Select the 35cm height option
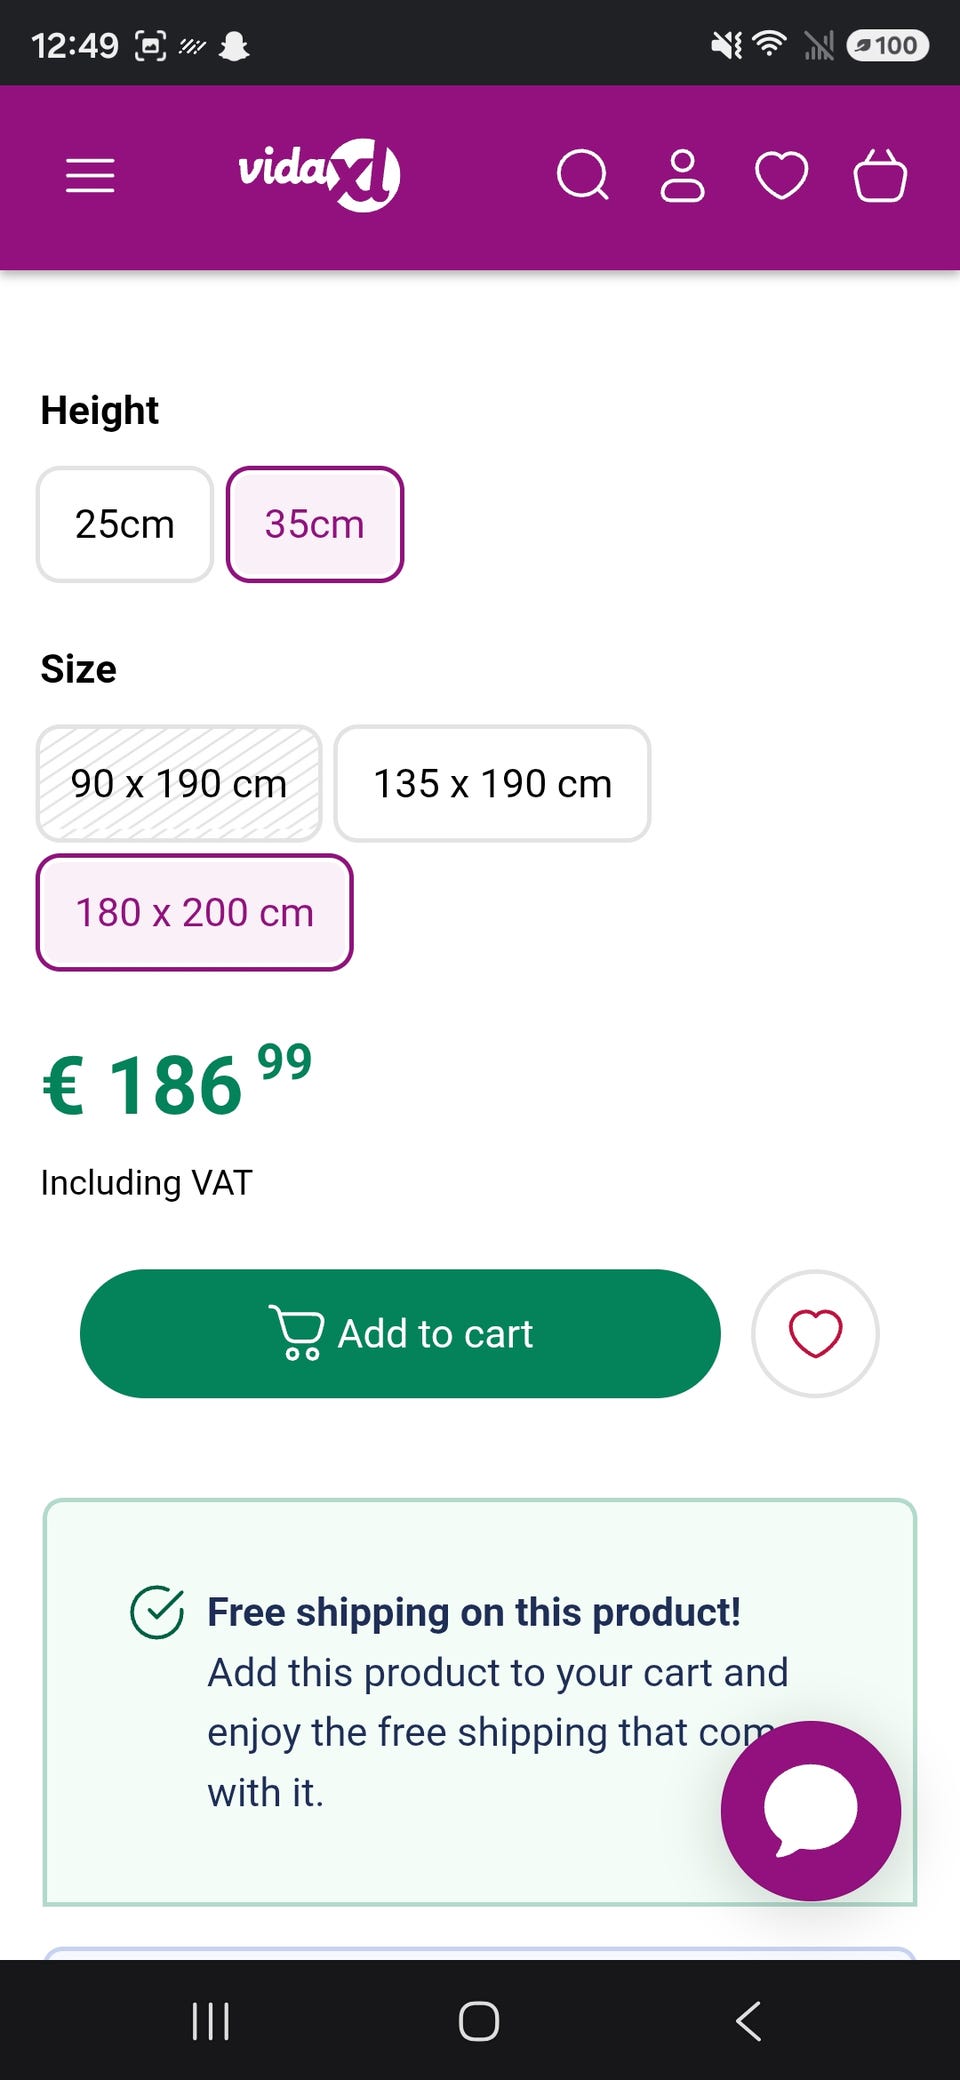Viewport: 960px width, 2080px height. [315, 524]
